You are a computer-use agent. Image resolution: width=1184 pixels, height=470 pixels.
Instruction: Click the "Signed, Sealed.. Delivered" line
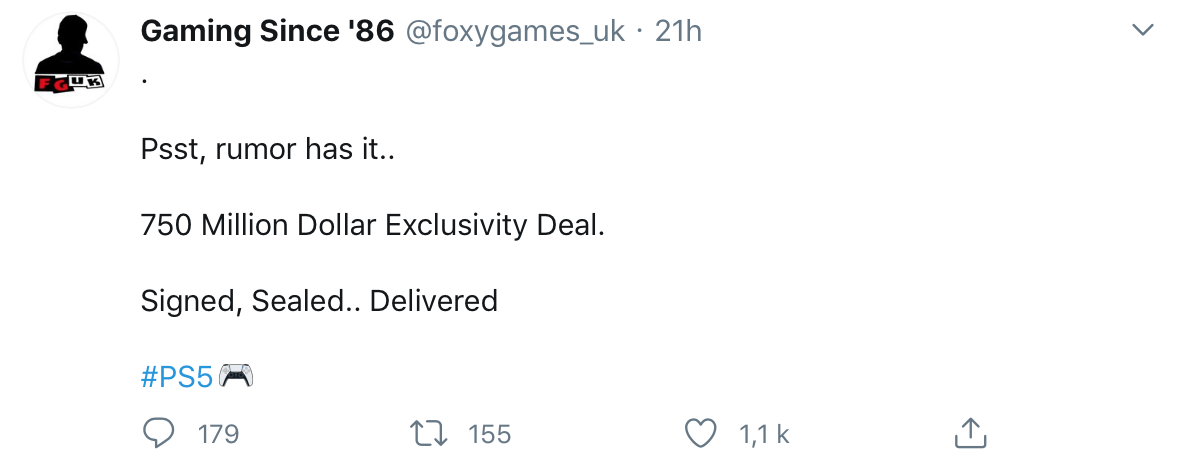[x=319, y=300]
